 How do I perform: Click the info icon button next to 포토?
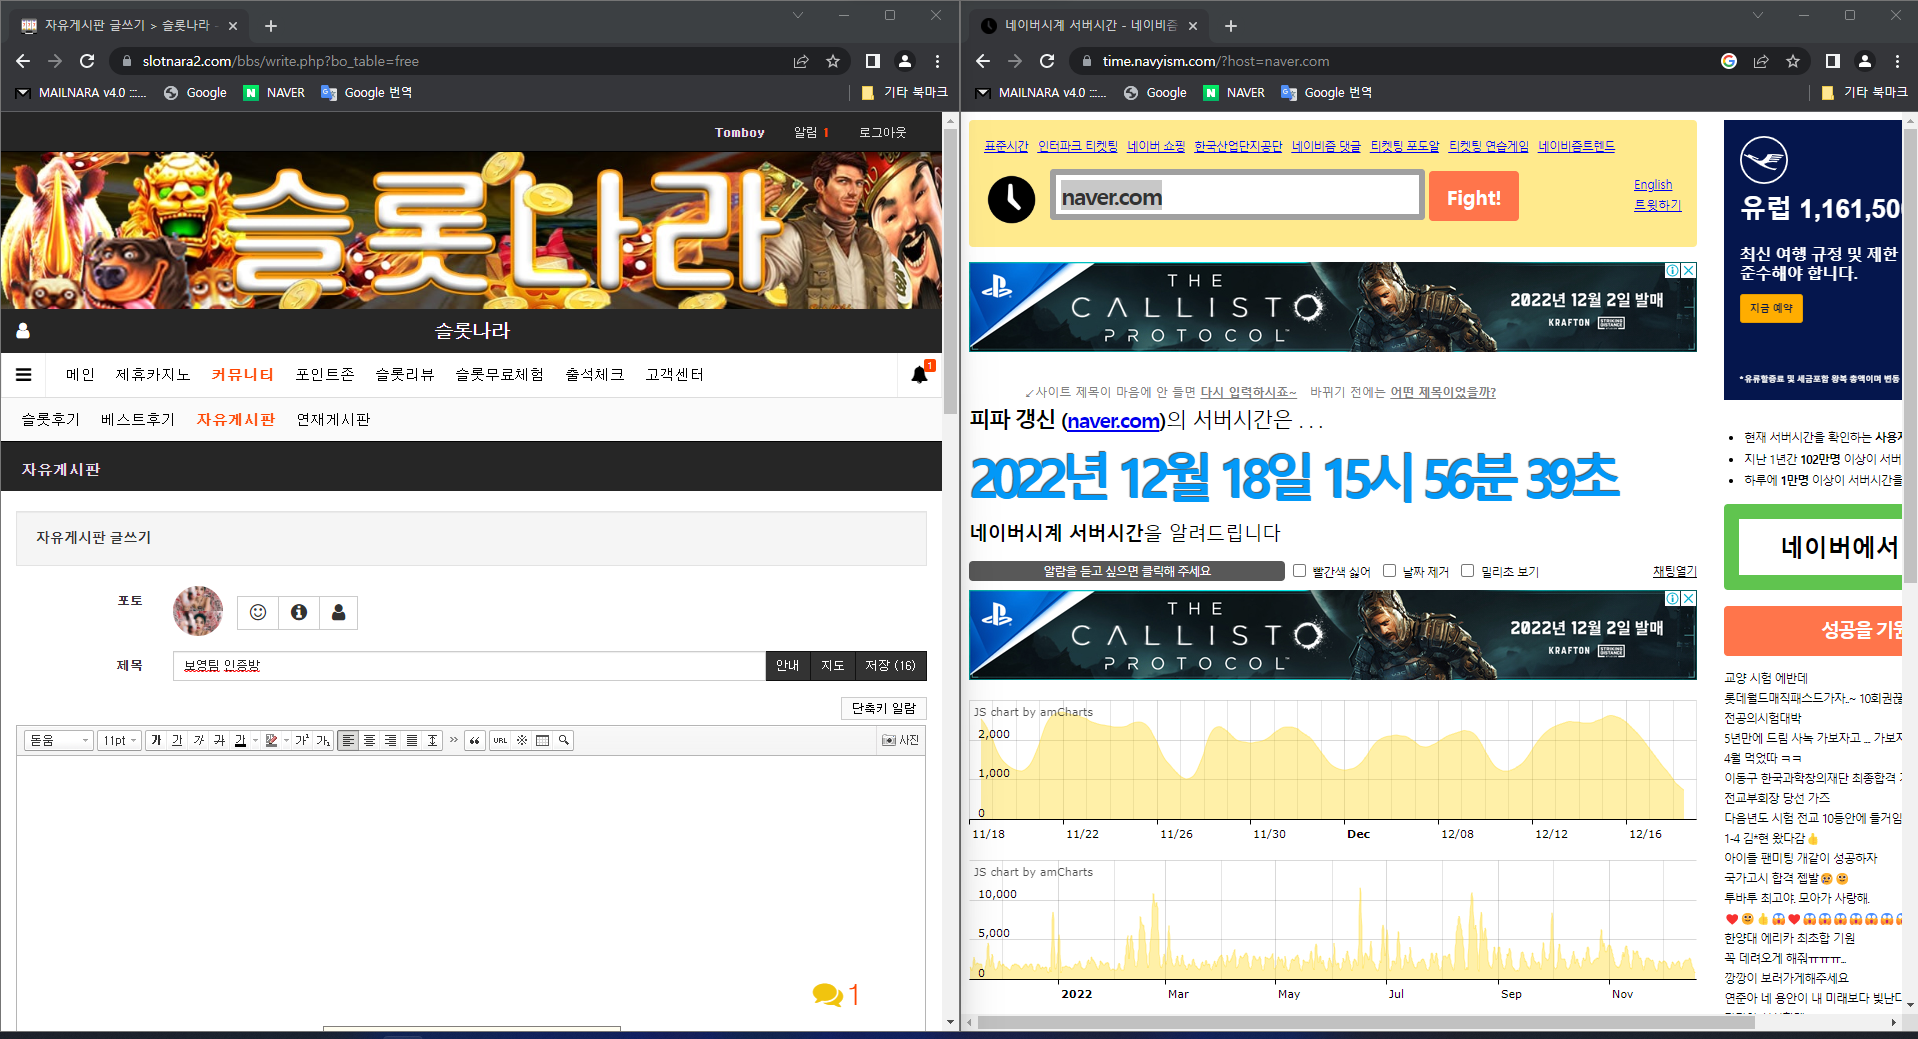[298, 612]
